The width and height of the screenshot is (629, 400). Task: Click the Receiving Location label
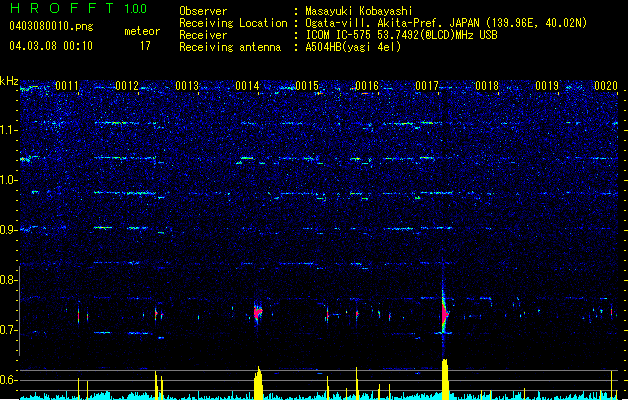point(233,23)
